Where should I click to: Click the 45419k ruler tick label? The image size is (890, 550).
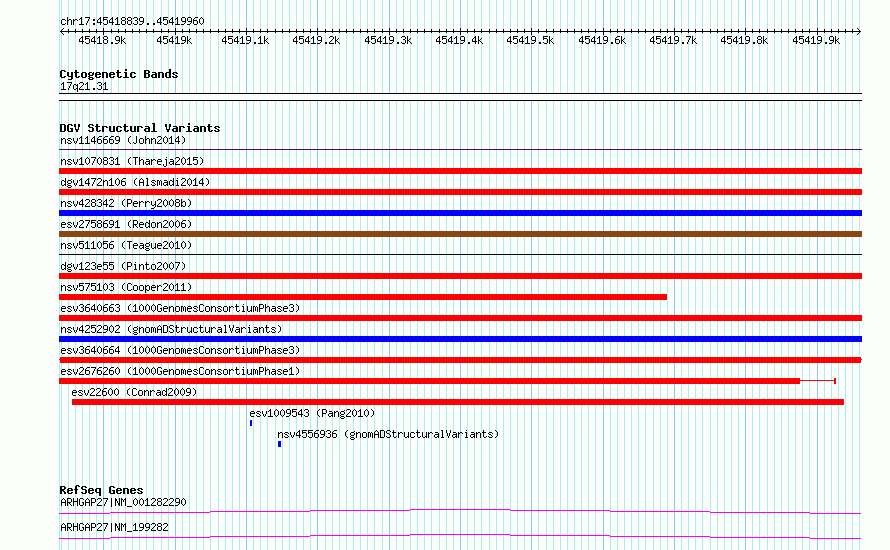coord(174,40)
